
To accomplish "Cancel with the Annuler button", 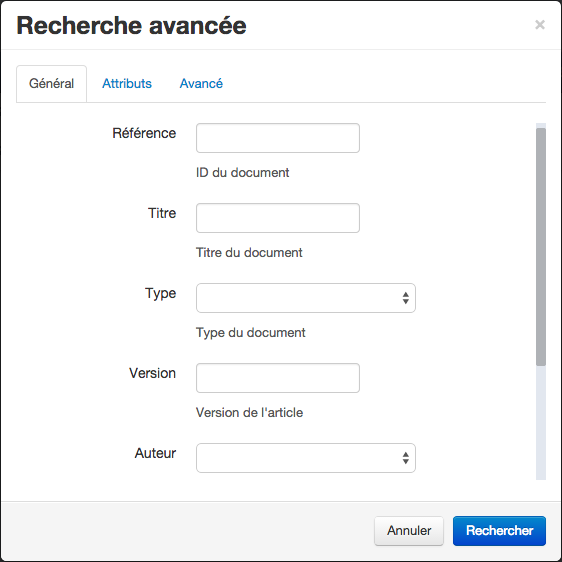I will point(409,531).
